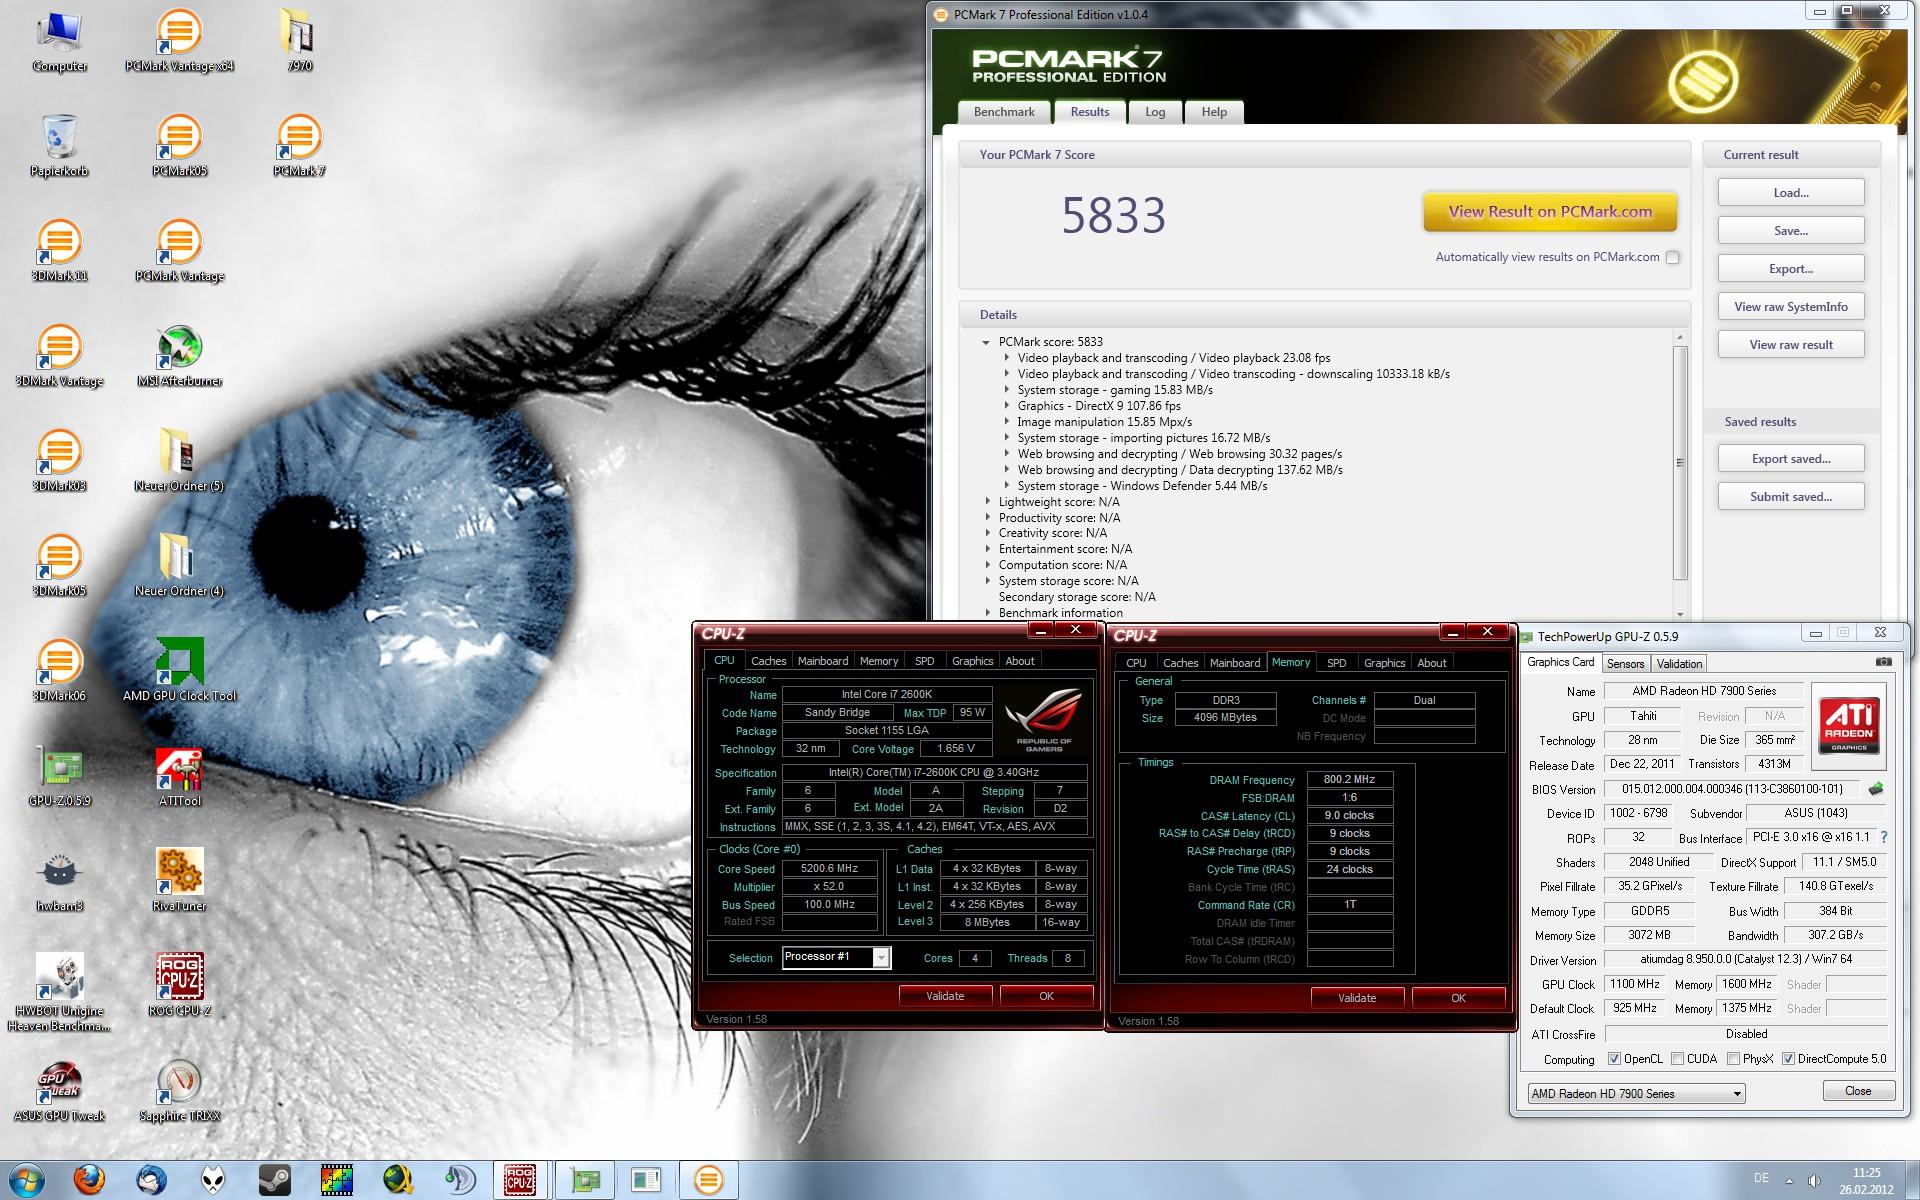Click the Windows Start orb
The image size is (1920, 1200).
[x=27, y=1180]
